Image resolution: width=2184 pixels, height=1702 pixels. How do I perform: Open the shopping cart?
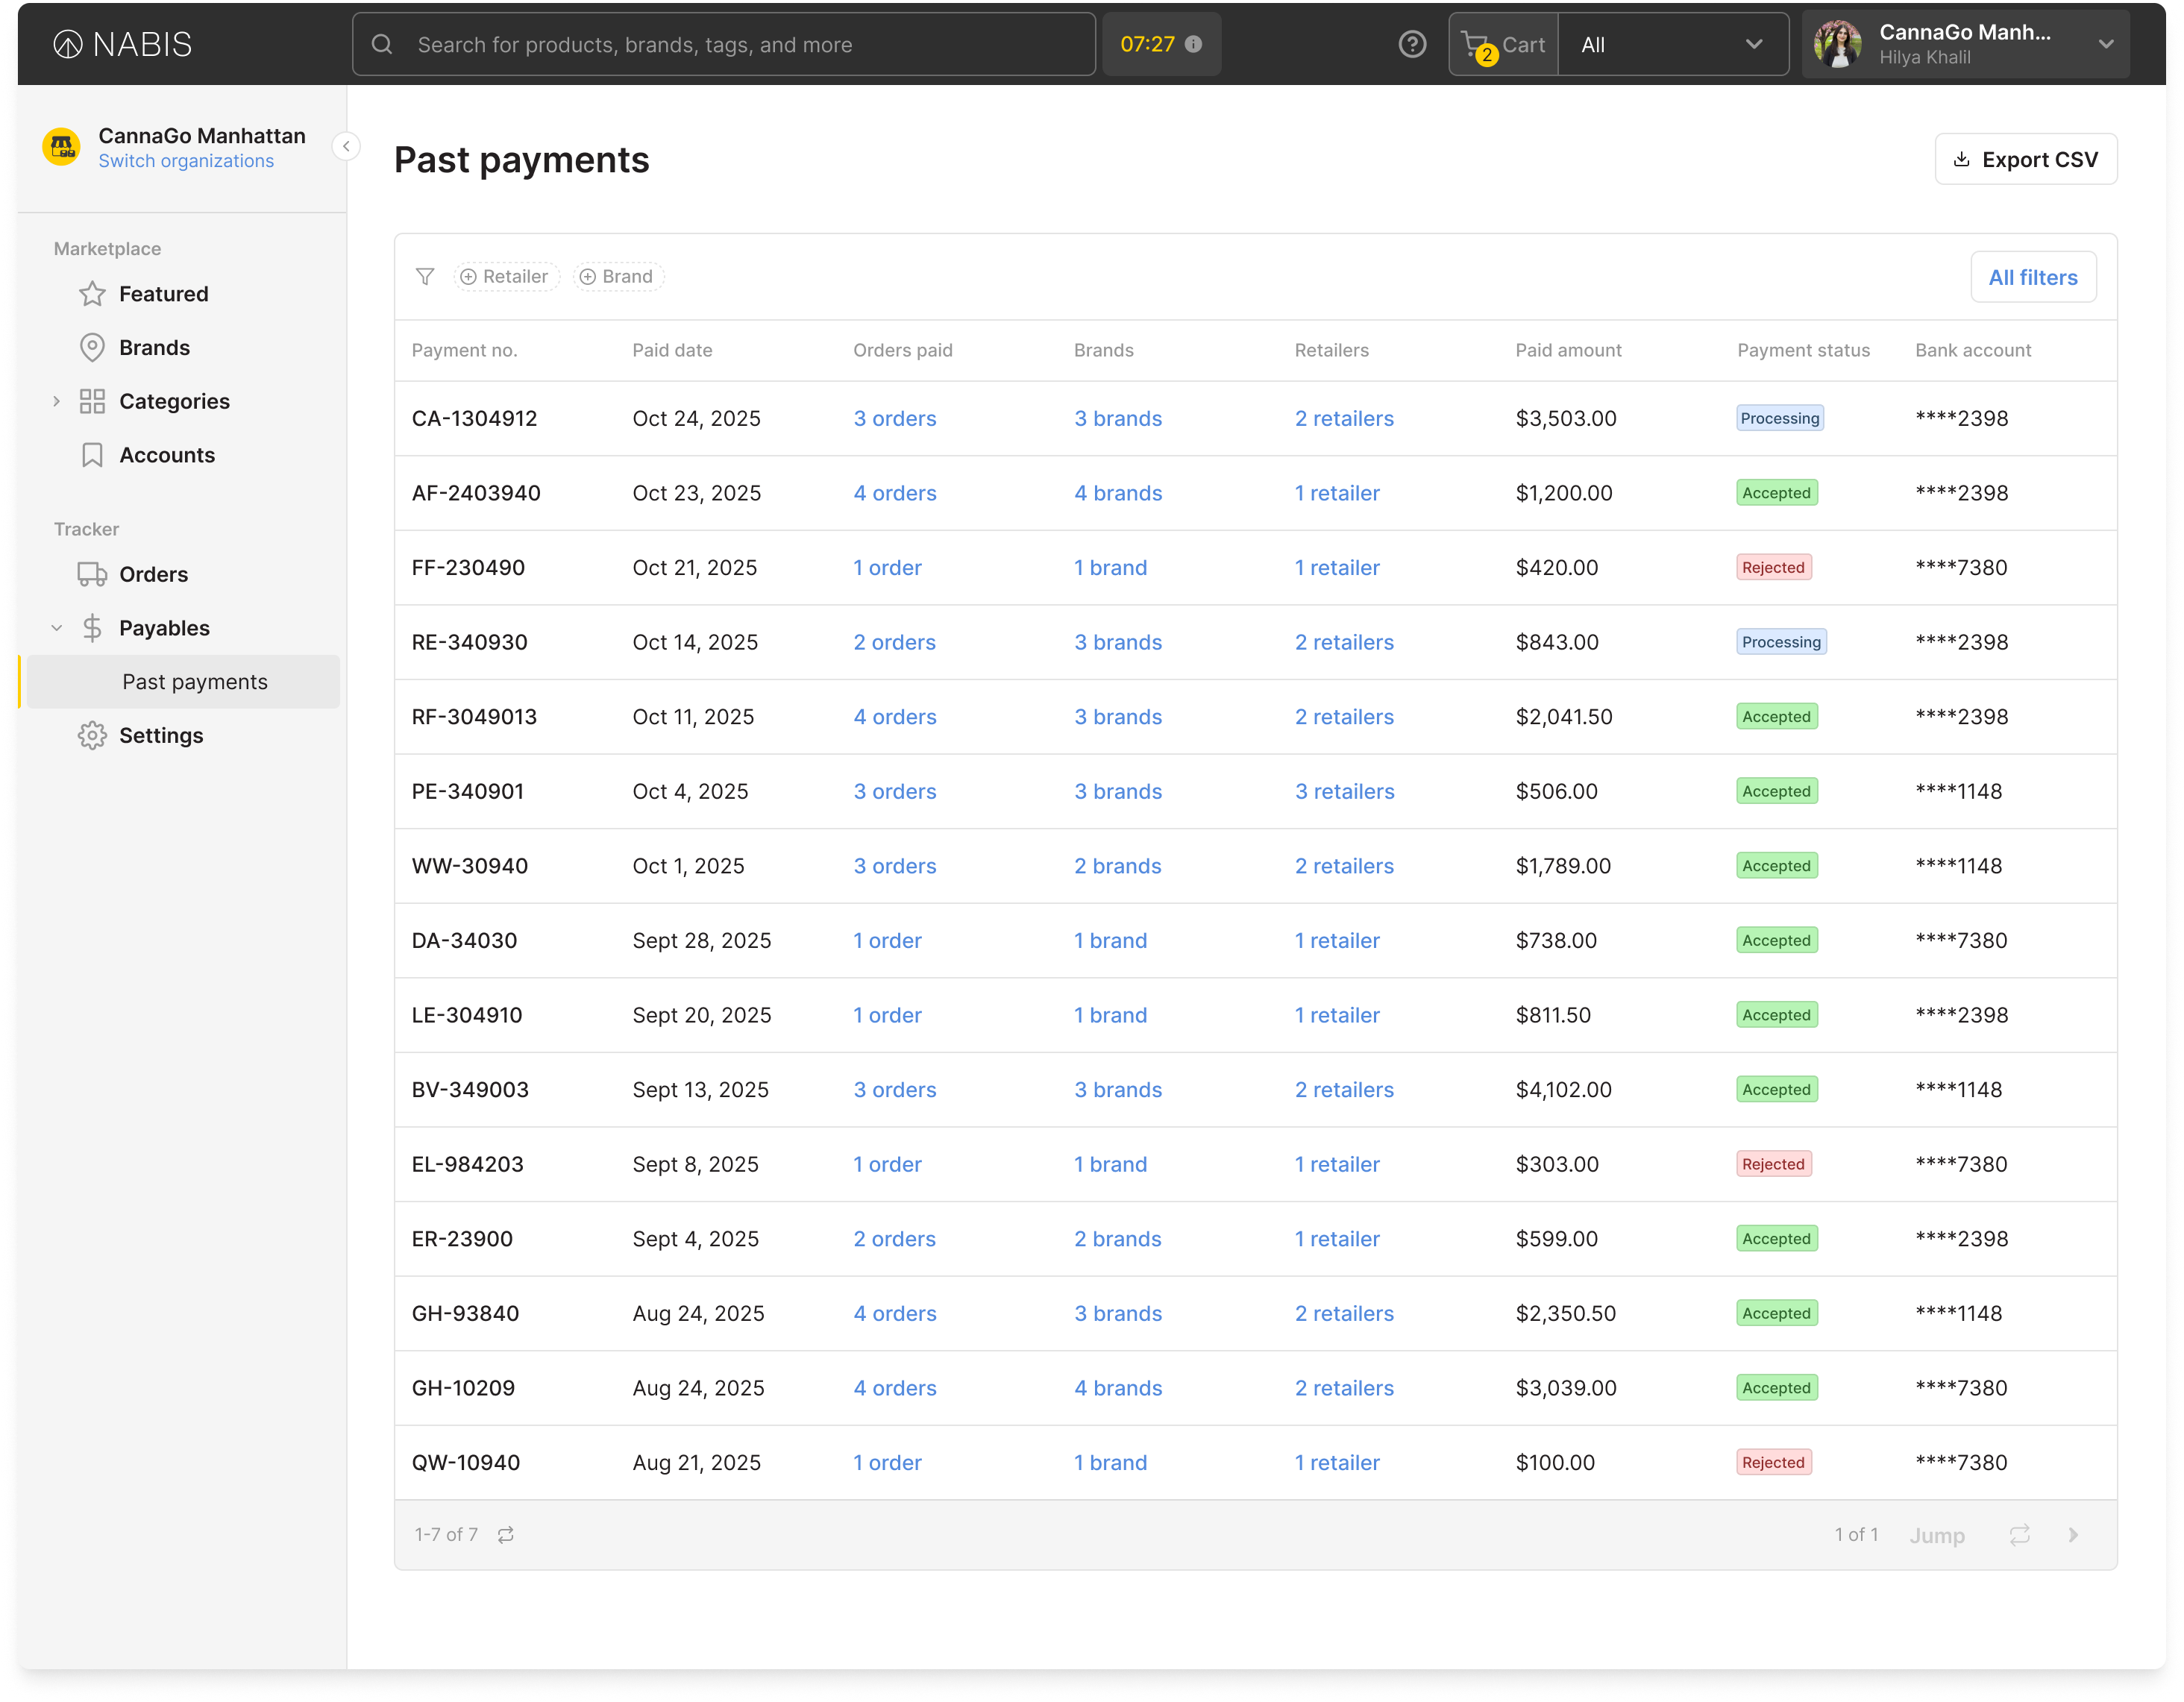click(1502, 44)
